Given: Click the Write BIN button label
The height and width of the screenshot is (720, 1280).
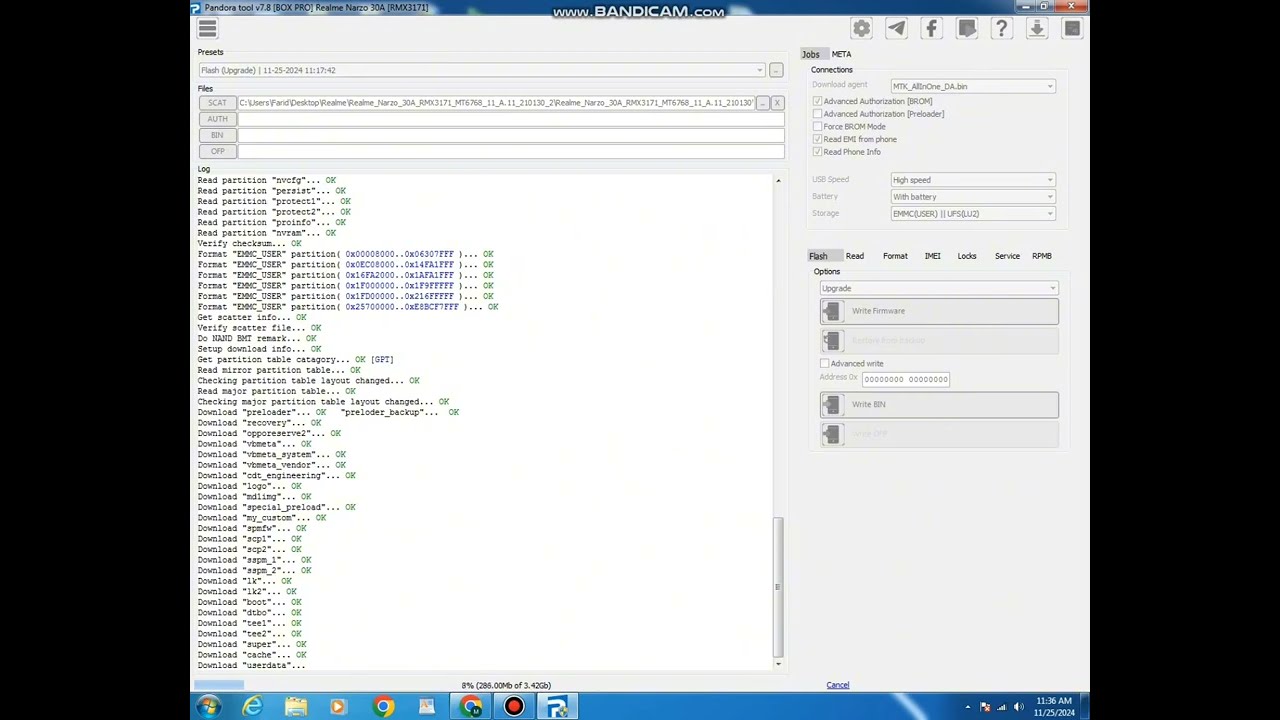Looking at the screenshot, I should coord(868,404).
